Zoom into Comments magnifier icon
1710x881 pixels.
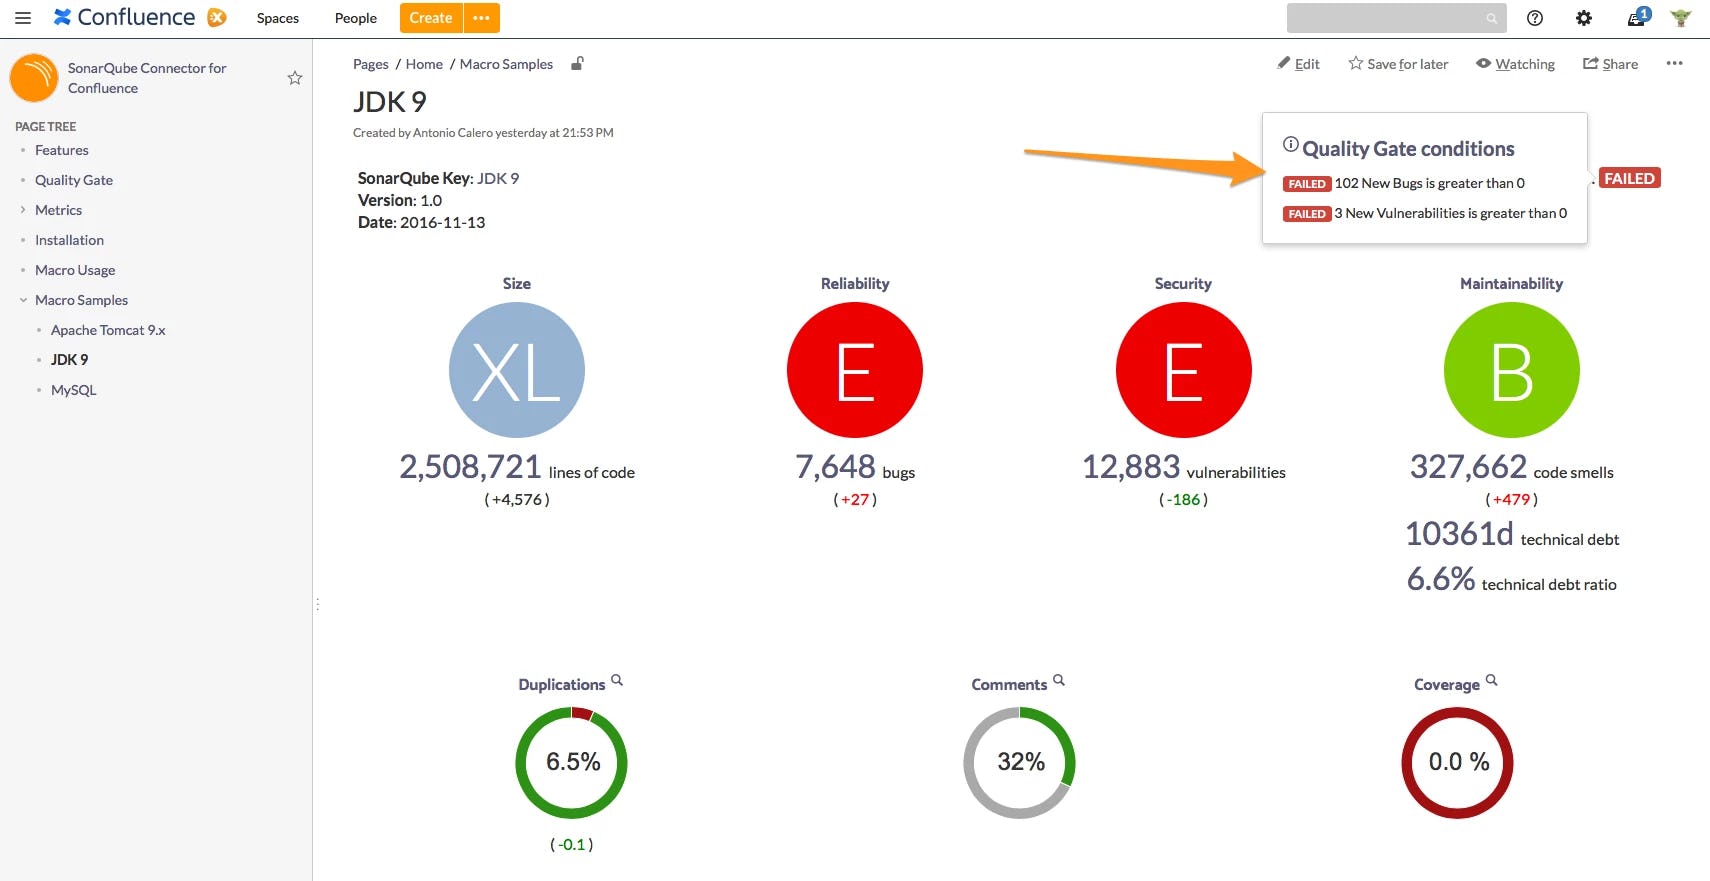tap(1059, 680)
